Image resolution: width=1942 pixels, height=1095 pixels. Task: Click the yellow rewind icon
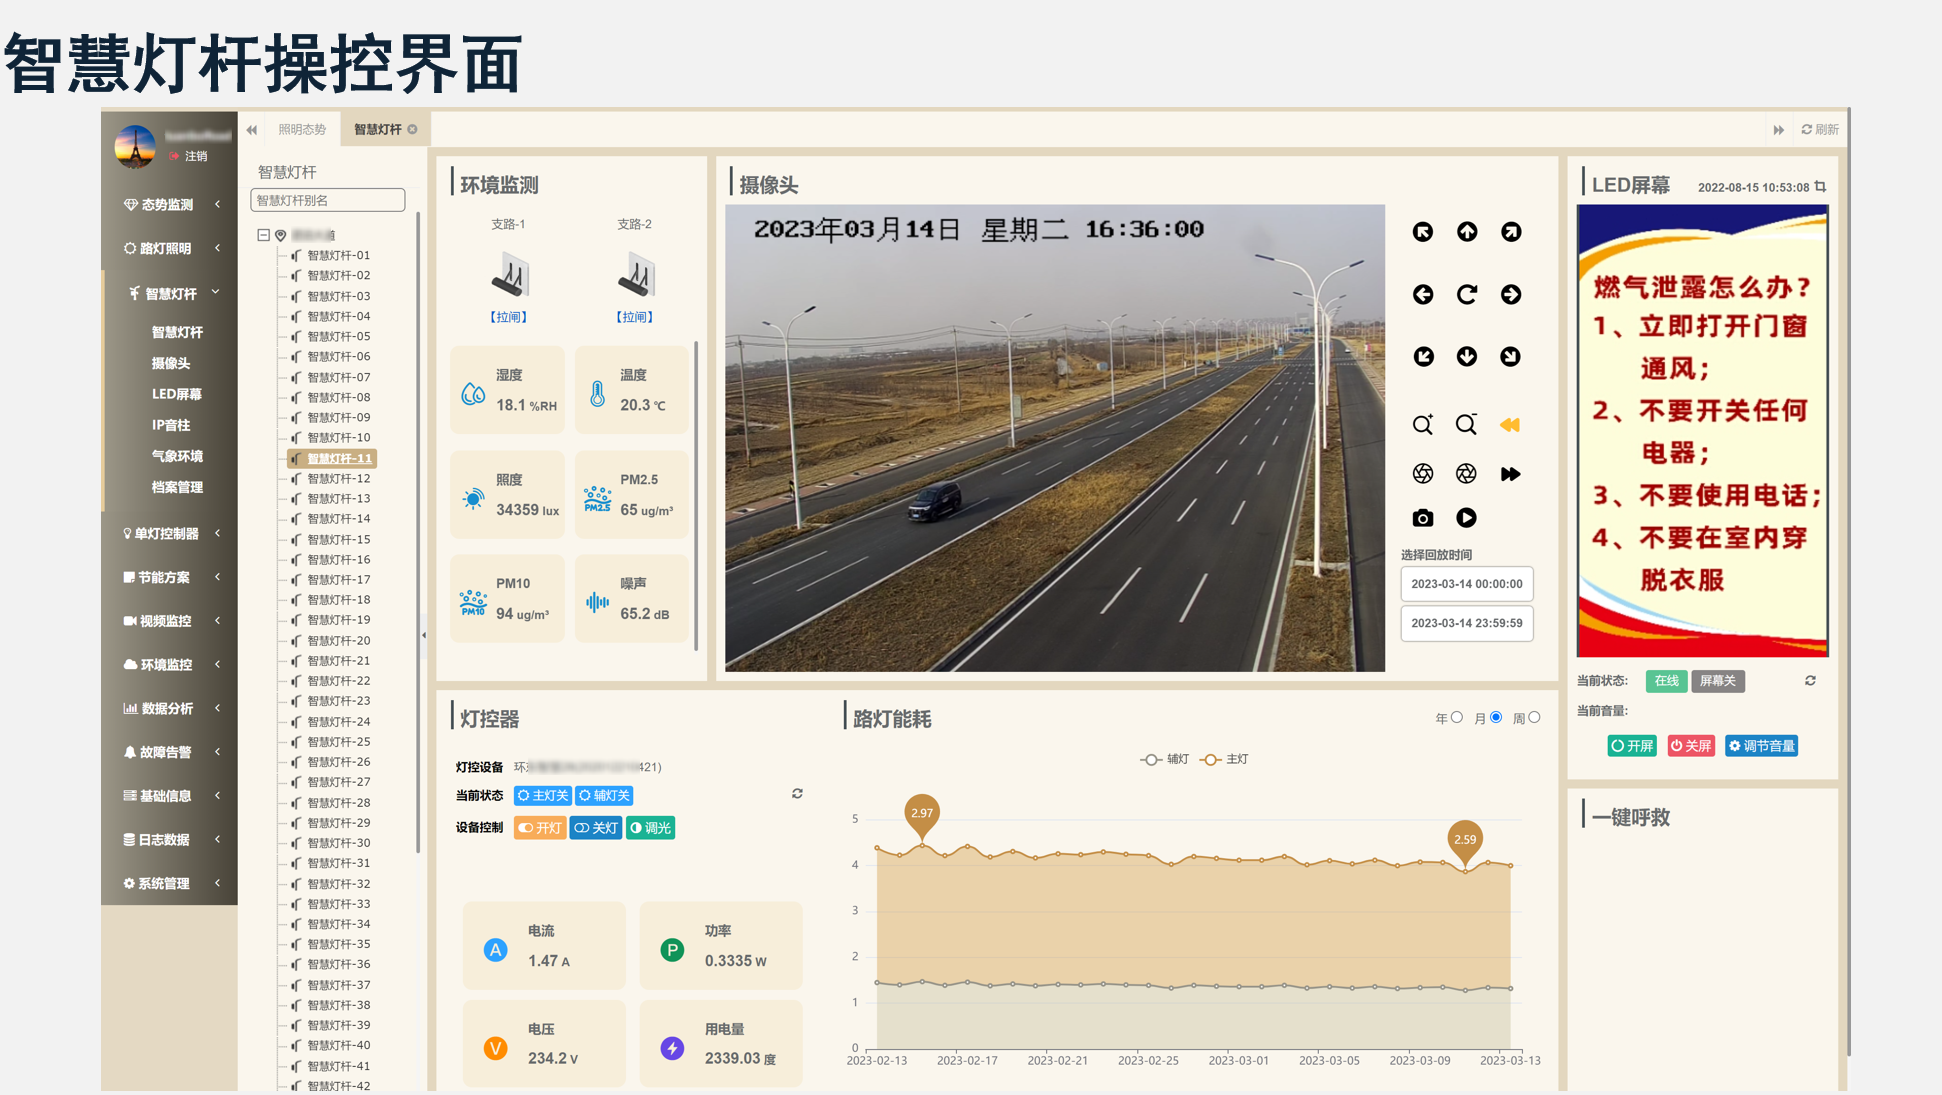click(x=1510, y=425)
